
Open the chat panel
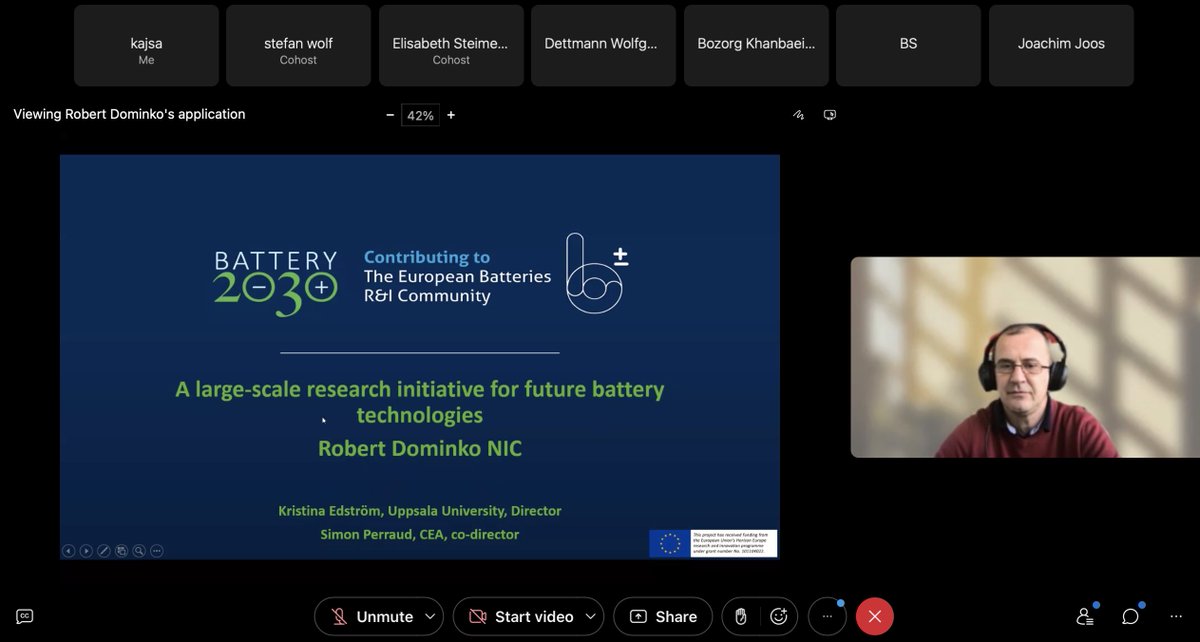[x=1130, y=617]
